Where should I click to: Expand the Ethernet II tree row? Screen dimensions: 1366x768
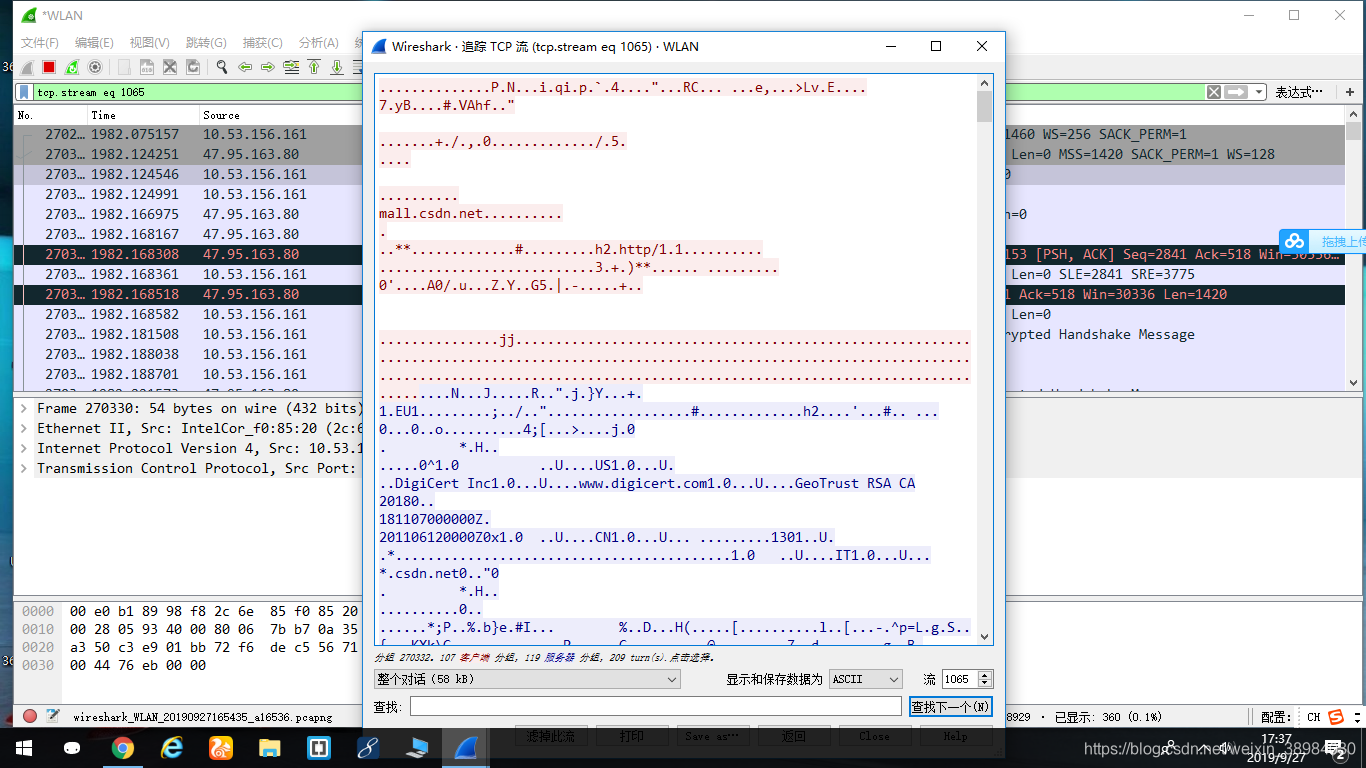[x=25, y=428]
